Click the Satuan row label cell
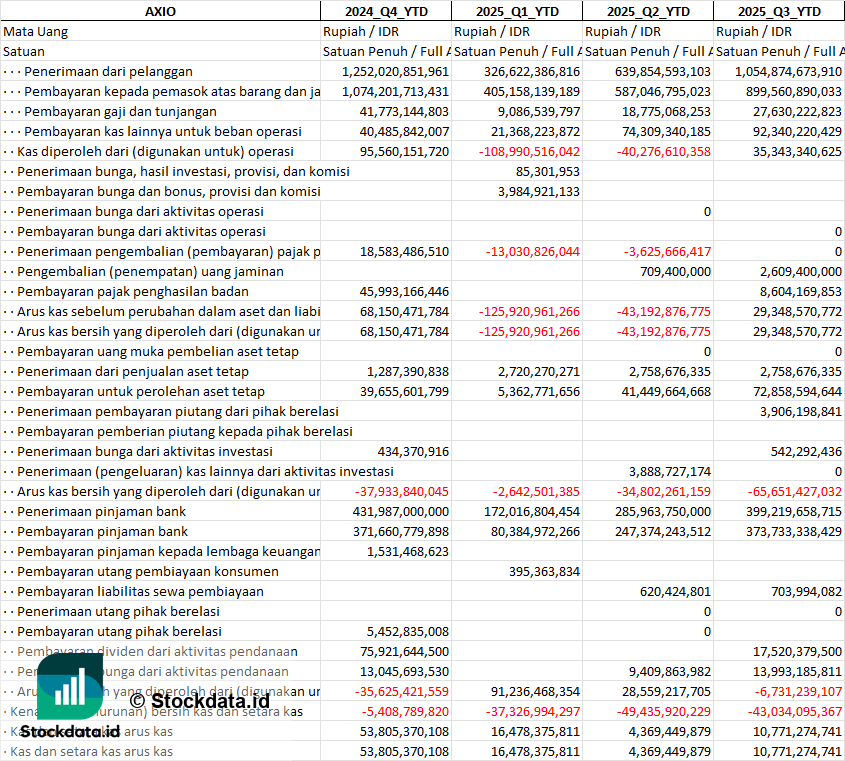 pos(24,51)
